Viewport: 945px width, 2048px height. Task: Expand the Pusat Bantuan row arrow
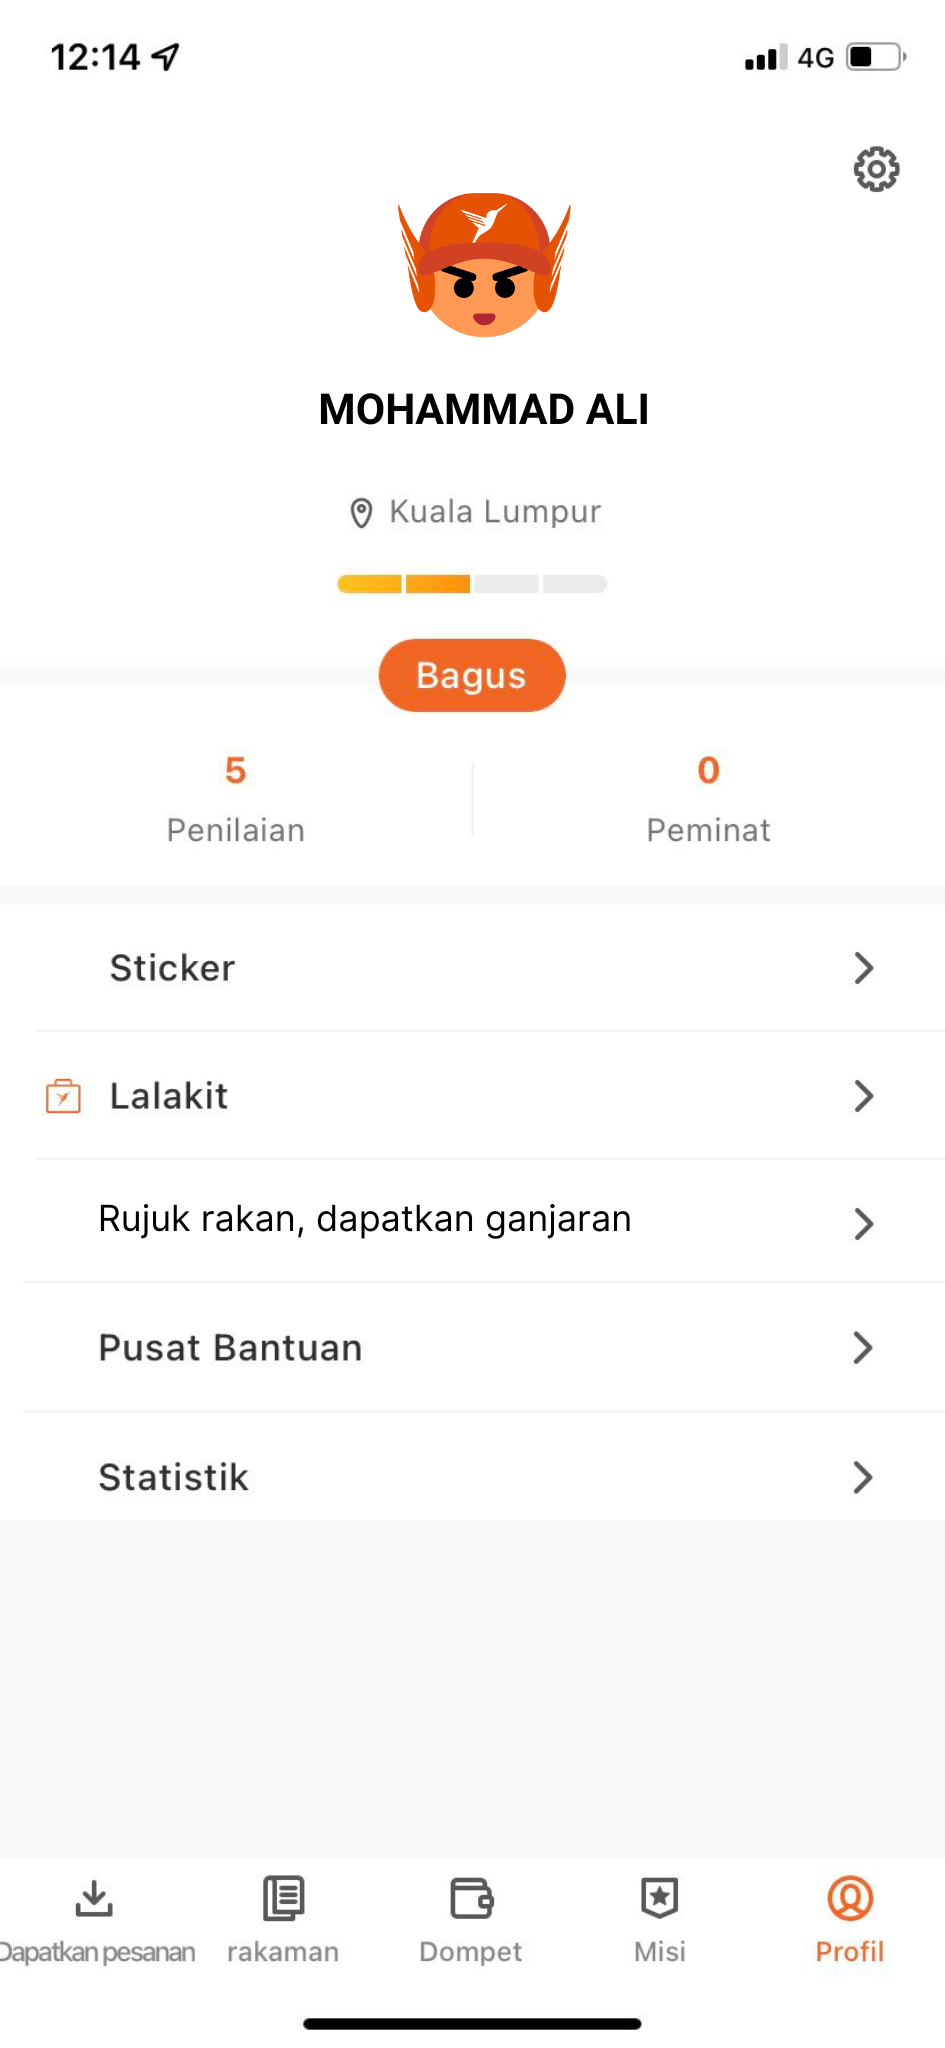tap(864, 1348)
